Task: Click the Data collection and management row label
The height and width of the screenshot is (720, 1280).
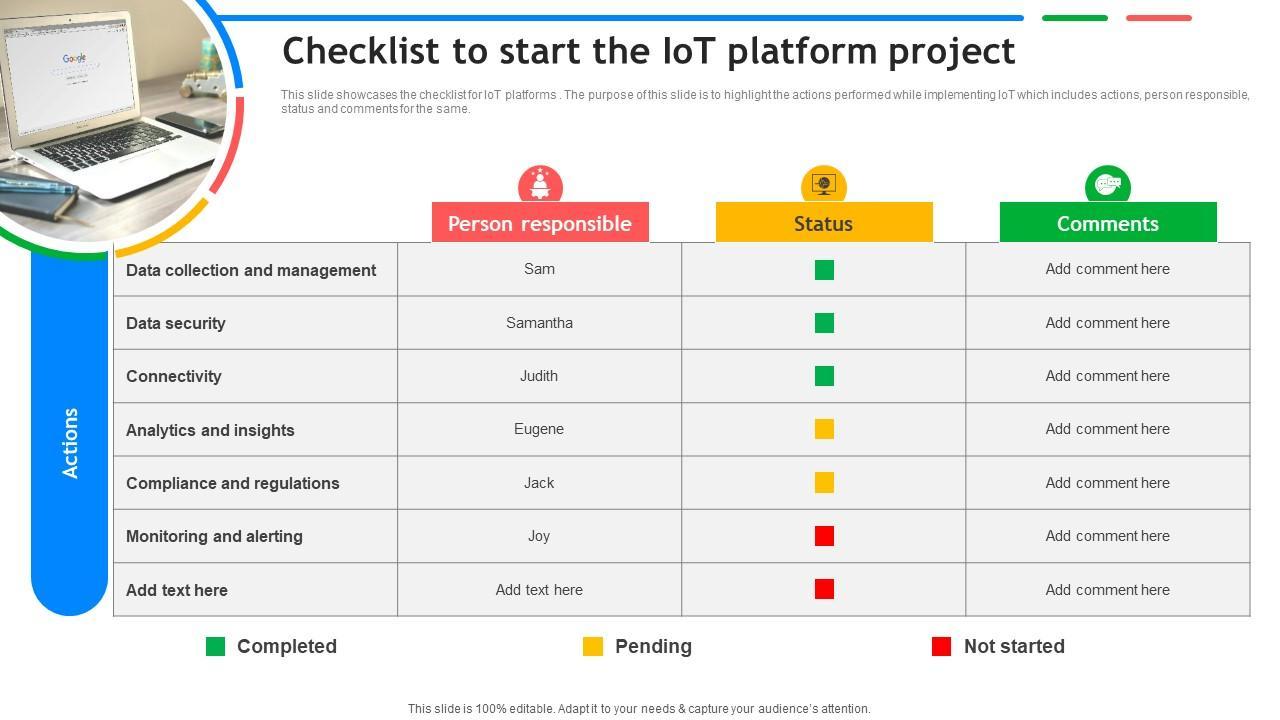Action: click(x=251, y=270)
